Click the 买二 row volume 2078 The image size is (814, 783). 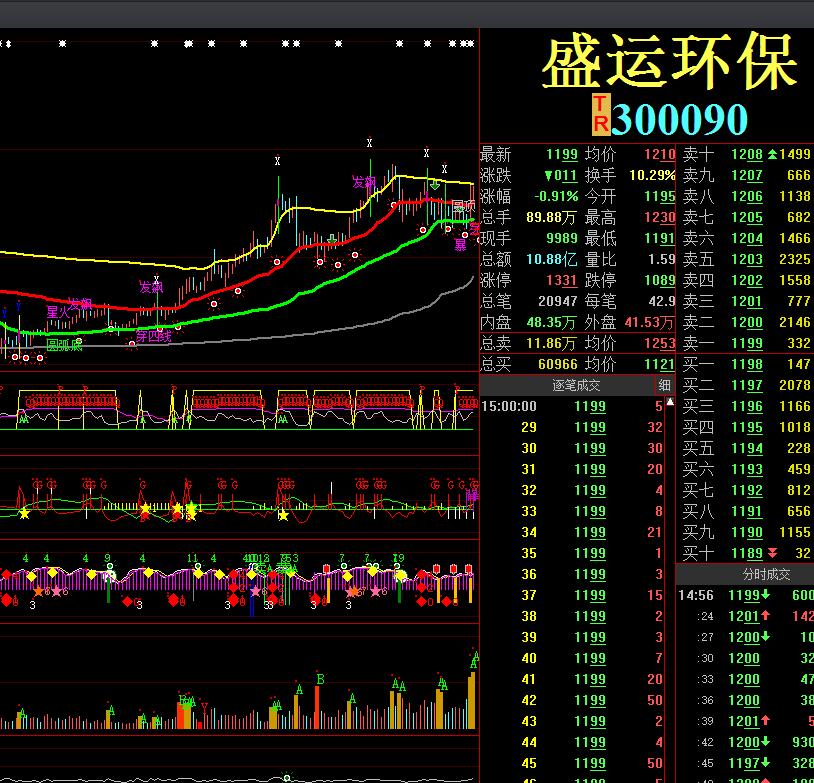(x=794, y=385)
